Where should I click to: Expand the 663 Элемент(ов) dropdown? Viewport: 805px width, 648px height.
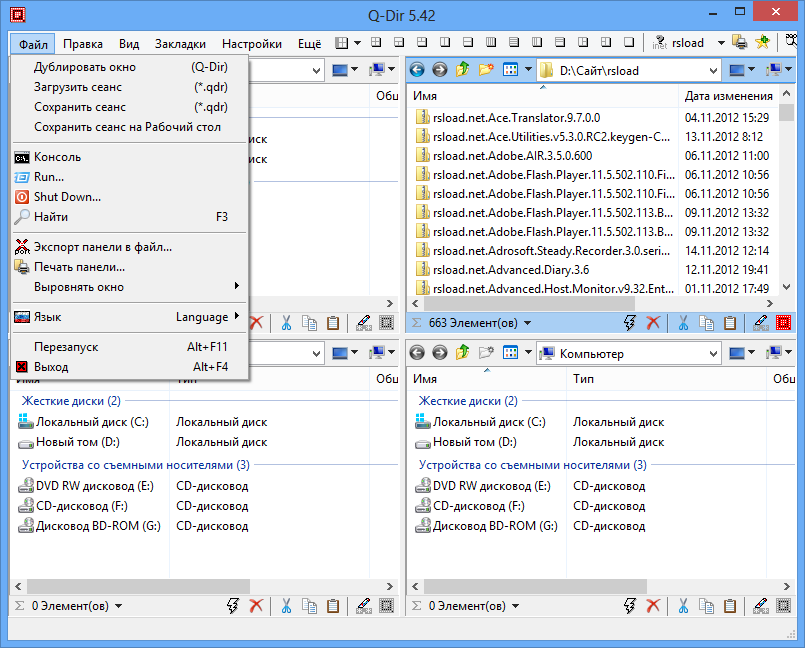pos(527,323)
